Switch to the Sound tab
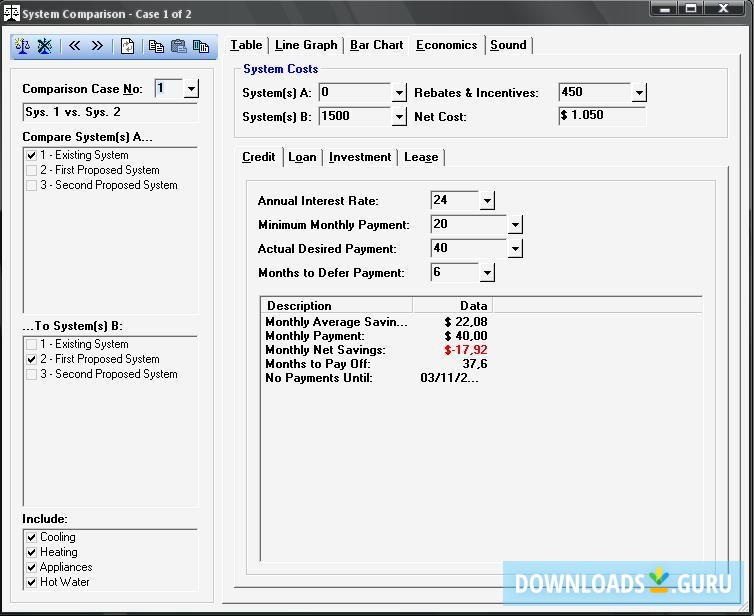 click(x=508, y=45)
